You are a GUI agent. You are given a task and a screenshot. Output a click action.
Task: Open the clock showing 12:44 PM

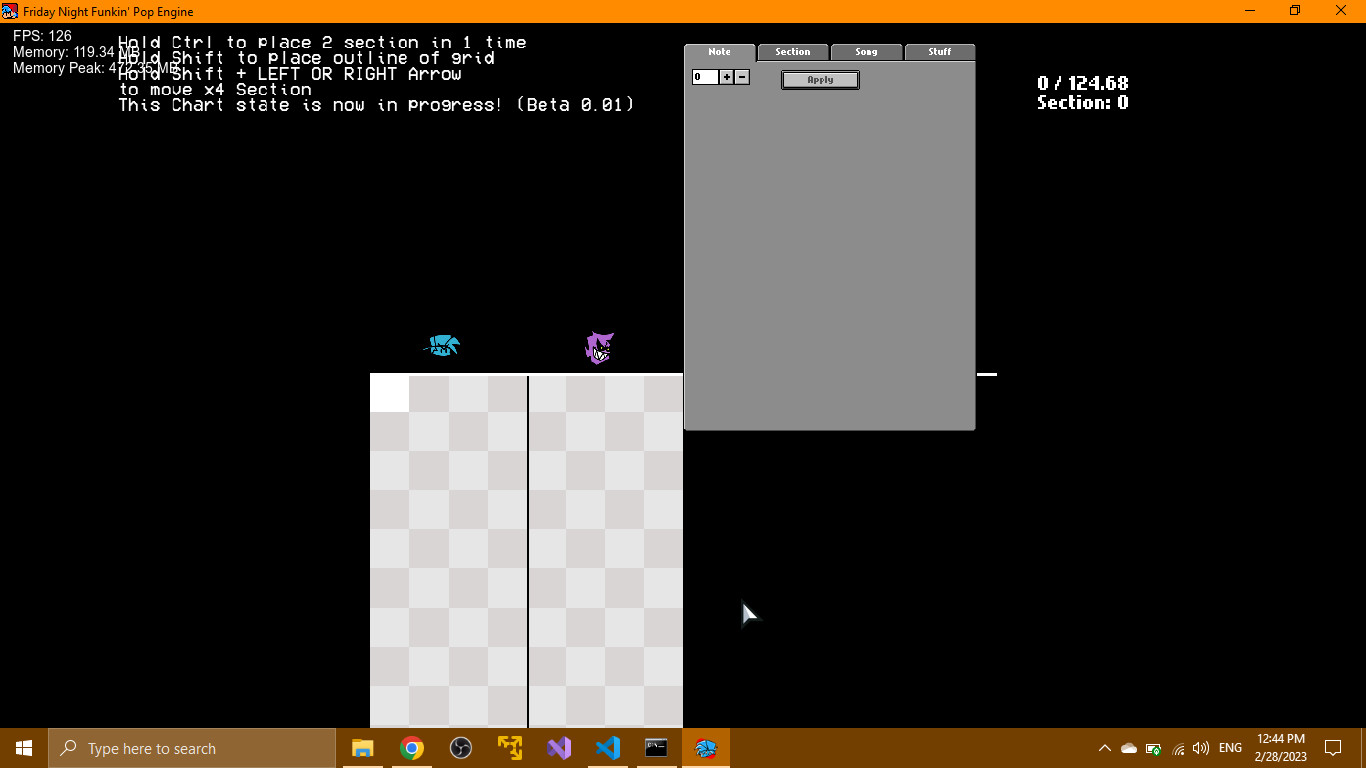click(x=1281, y=748)
